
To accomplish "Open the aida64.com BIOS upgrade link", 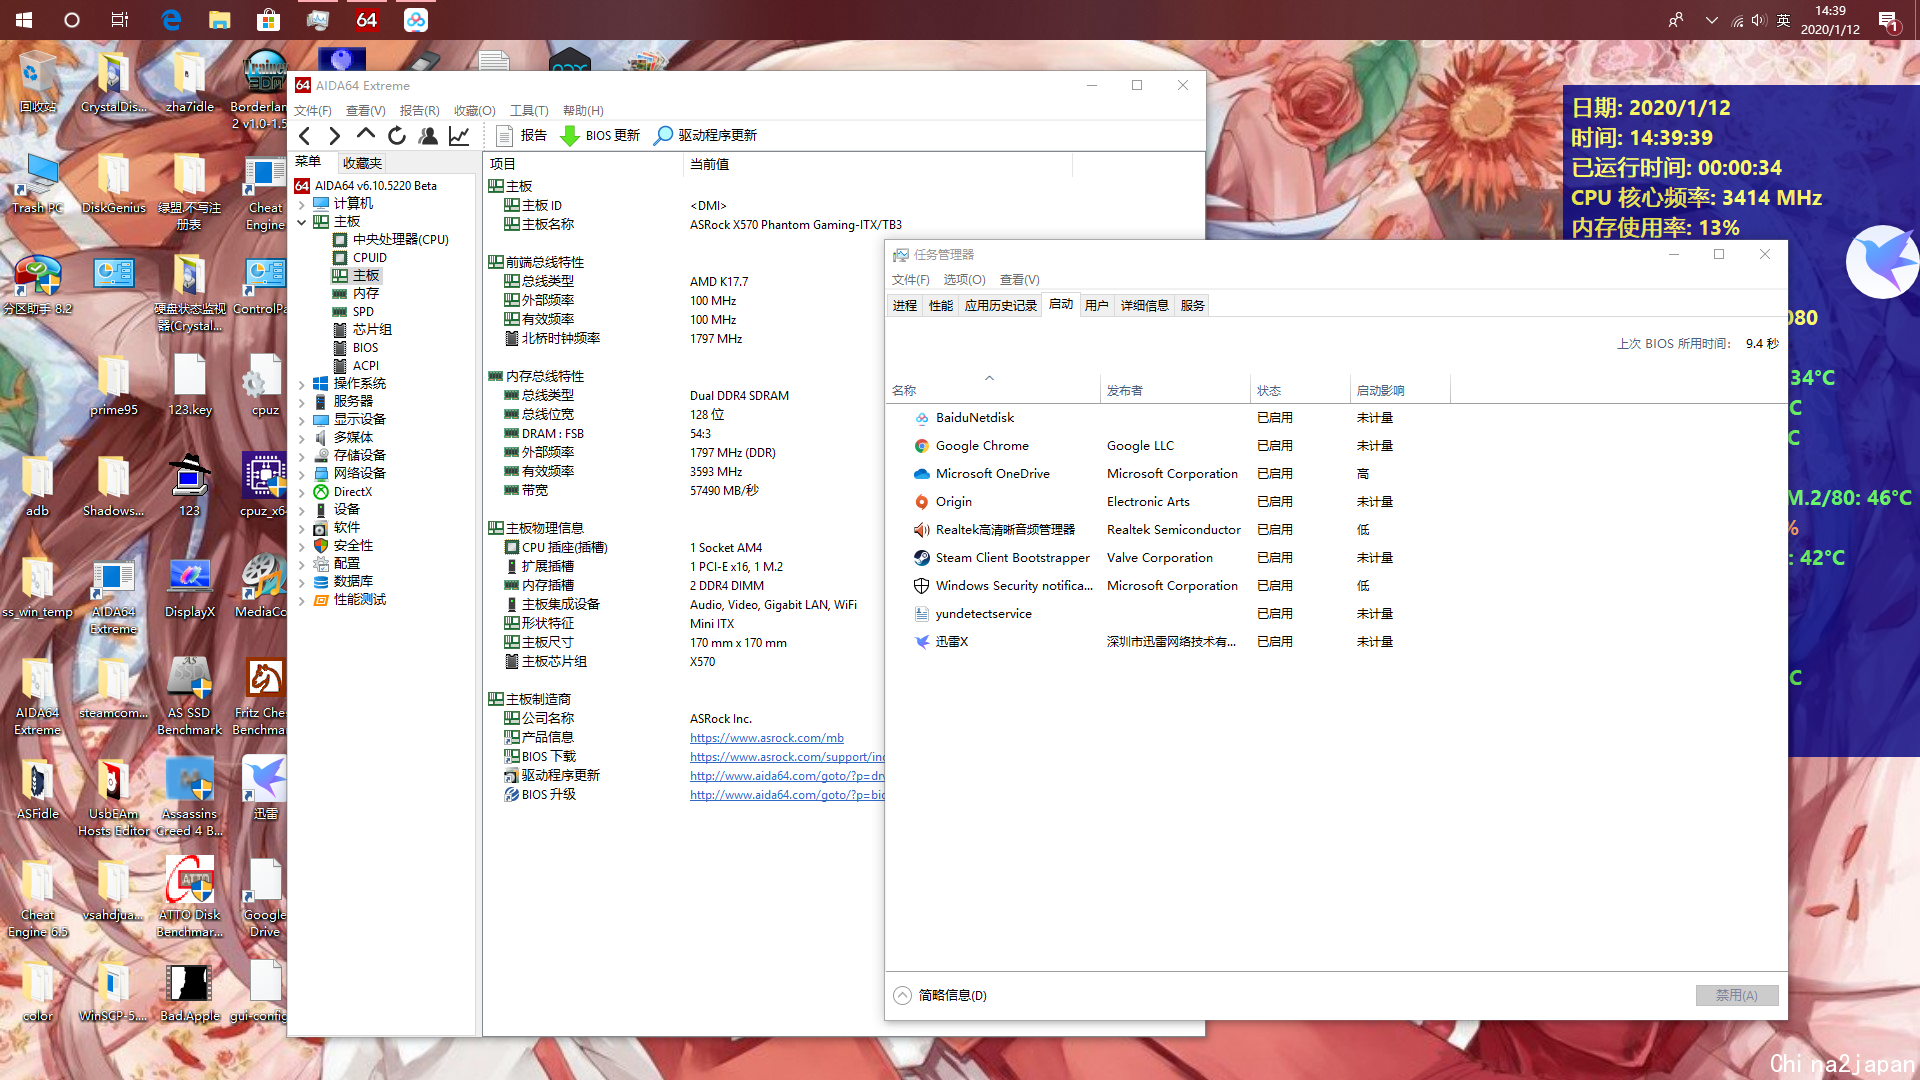I will pos(787,795).
